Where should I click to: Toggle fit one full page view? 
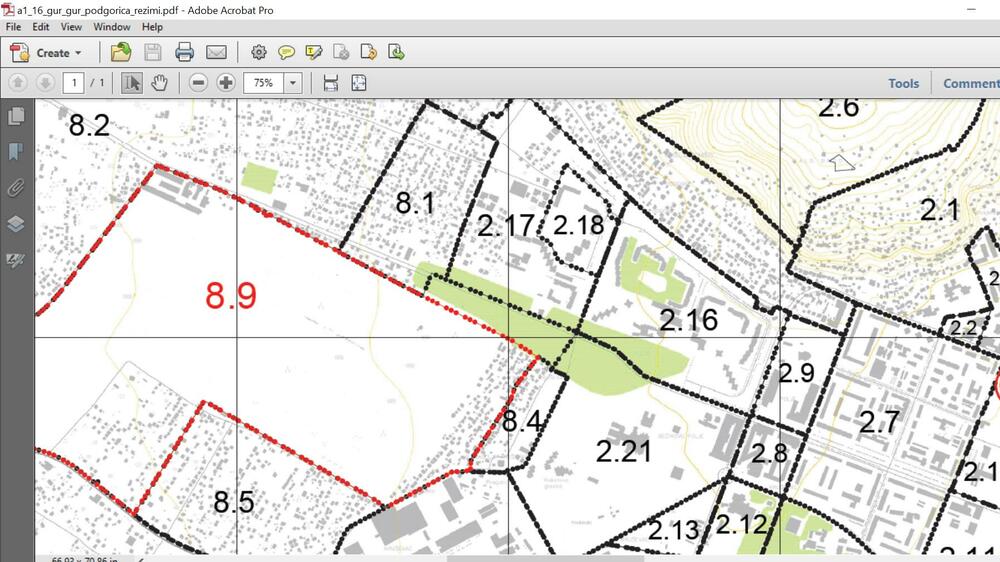point(359,83)
